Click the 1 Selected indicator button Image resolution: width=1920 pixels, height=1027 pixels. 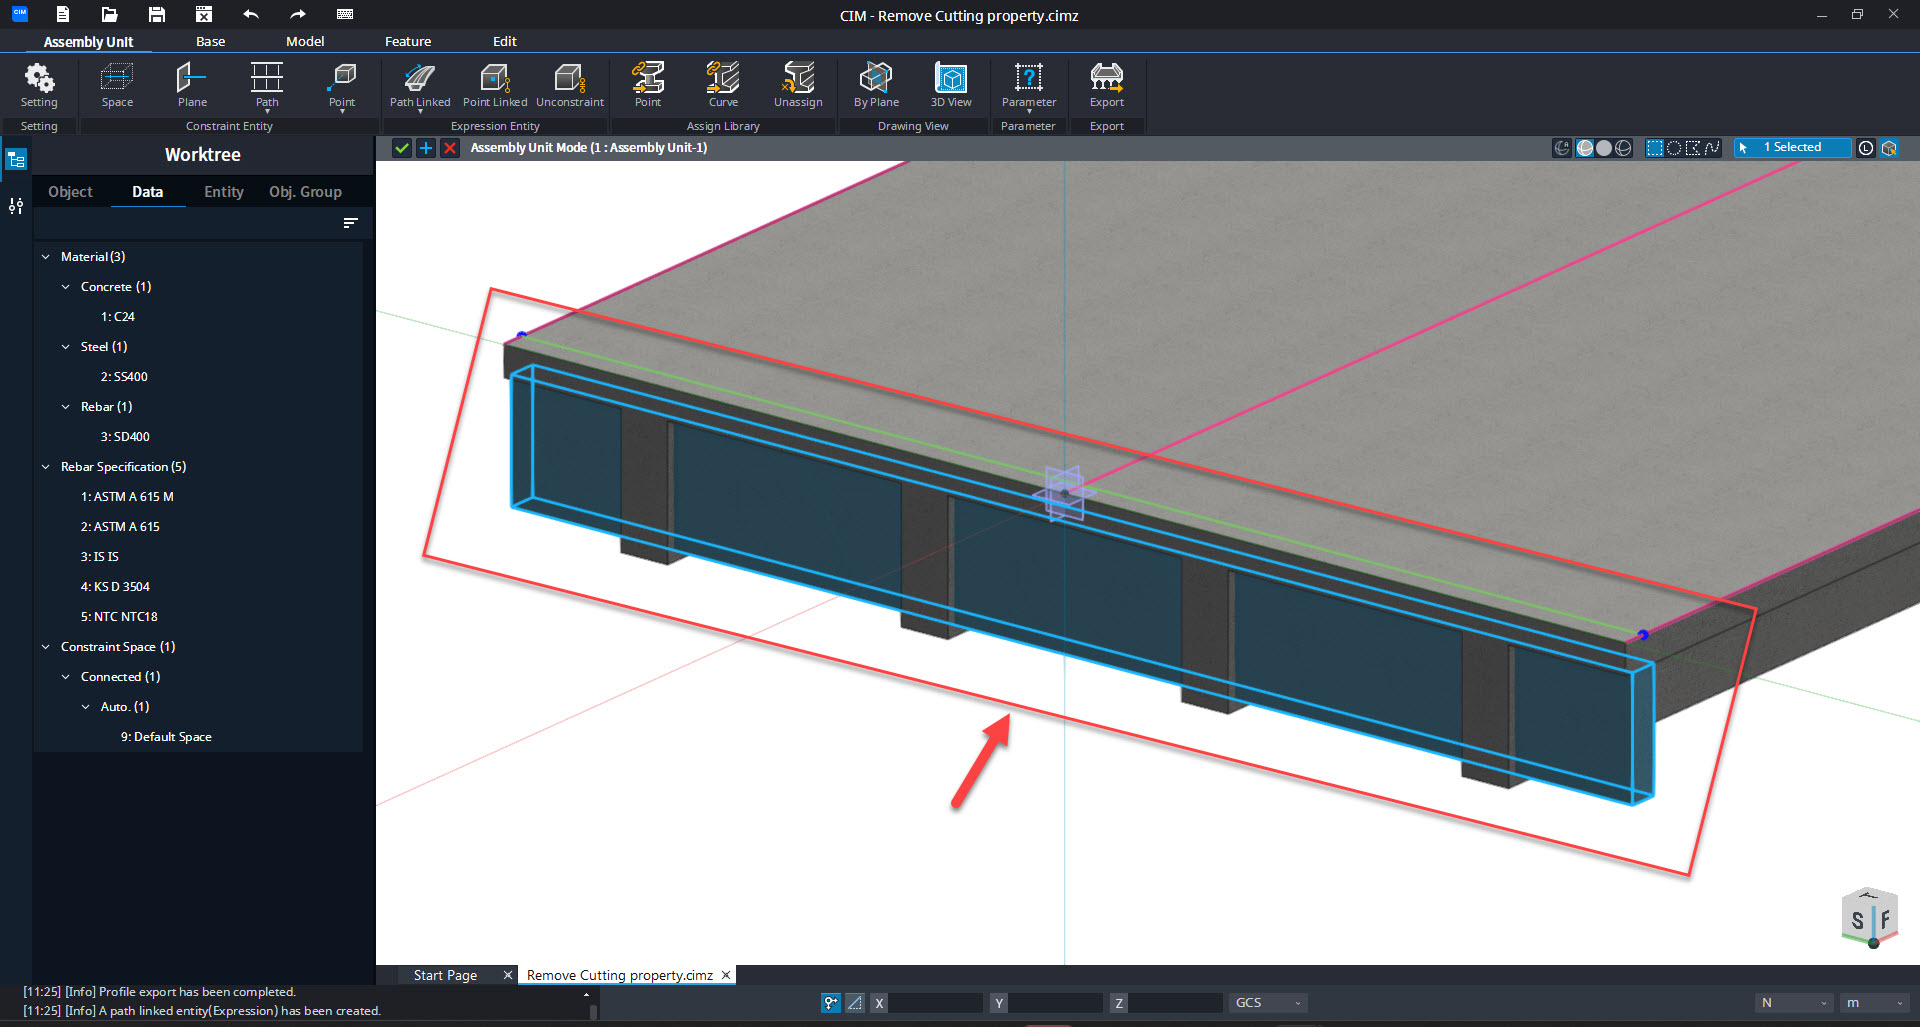(1792, 148)
